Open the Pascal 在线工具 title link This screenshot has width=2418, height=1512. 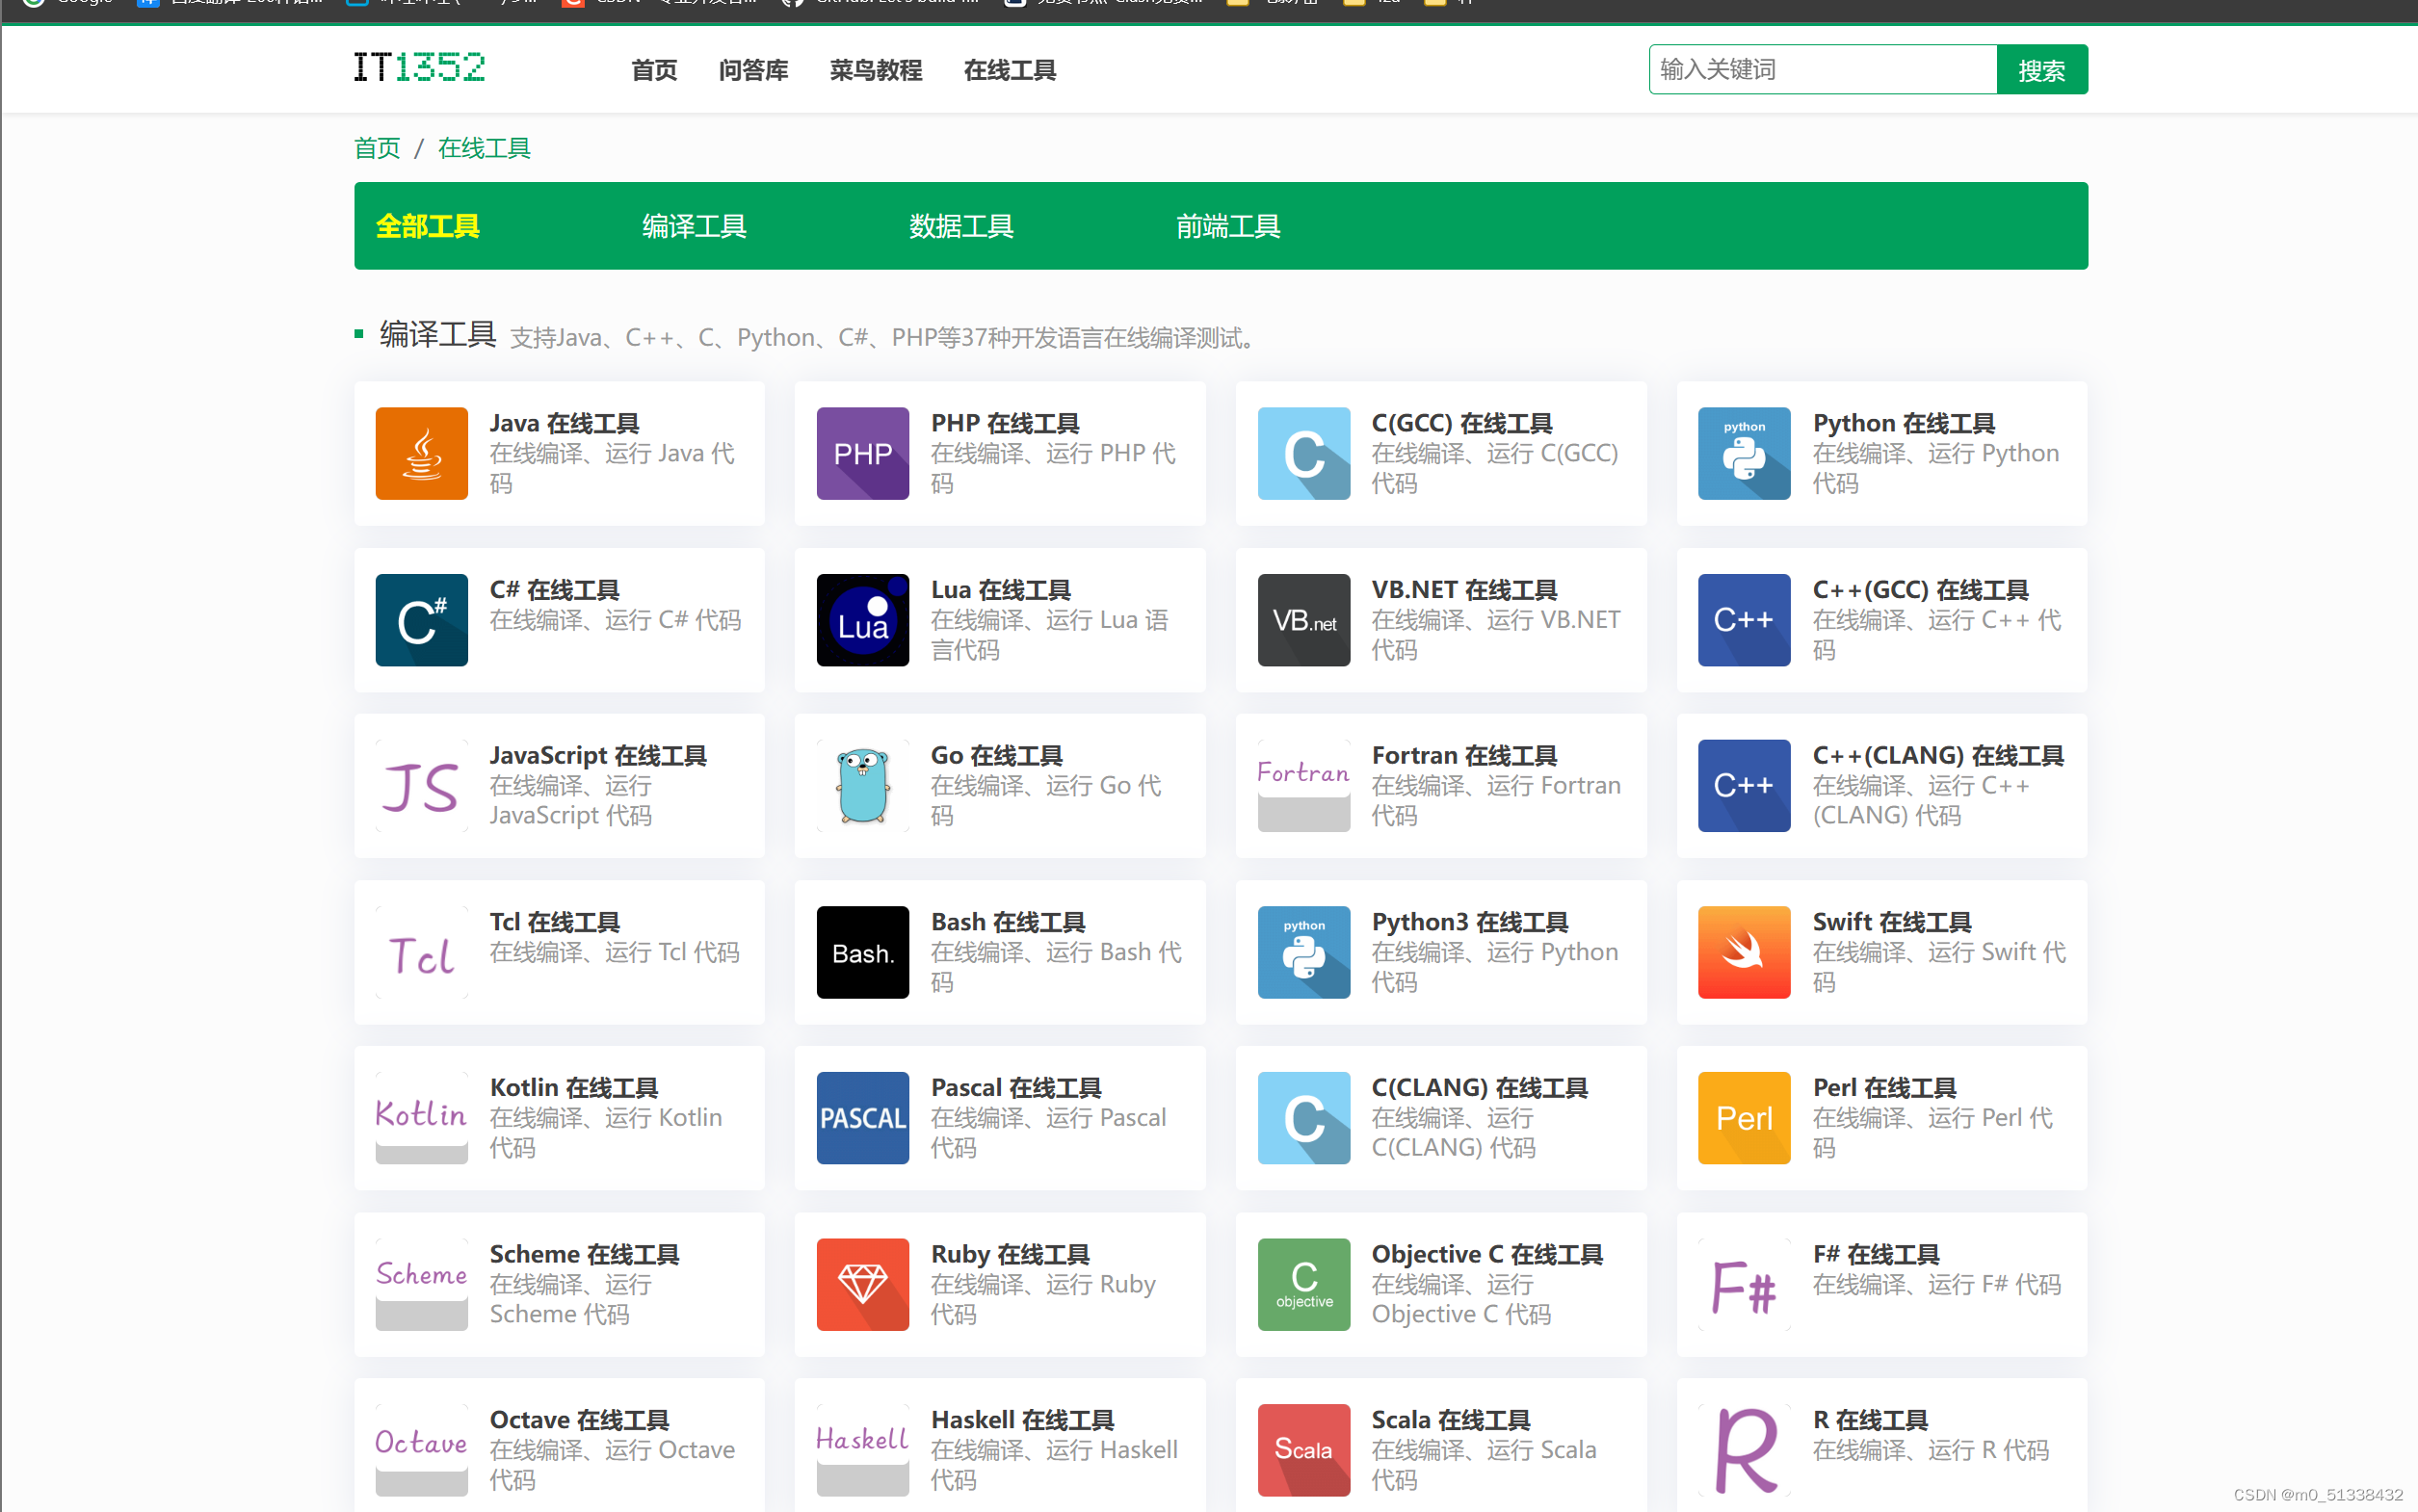[x=1015, y=1088]
